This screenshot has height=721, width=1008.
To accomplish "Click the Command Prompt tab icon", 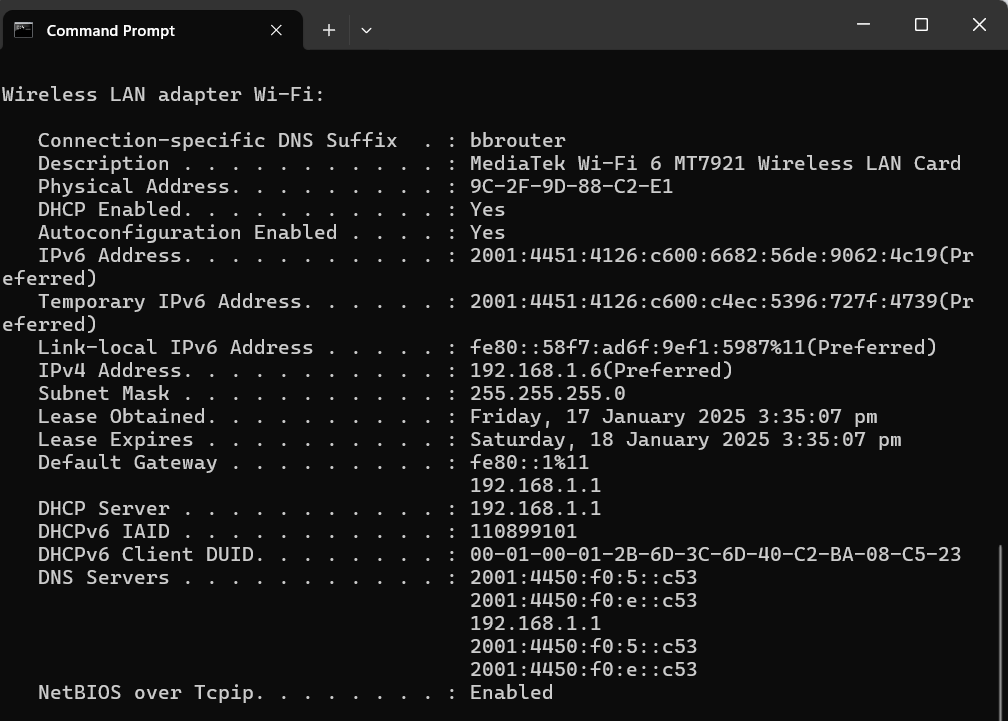I will tap(23, 30).
